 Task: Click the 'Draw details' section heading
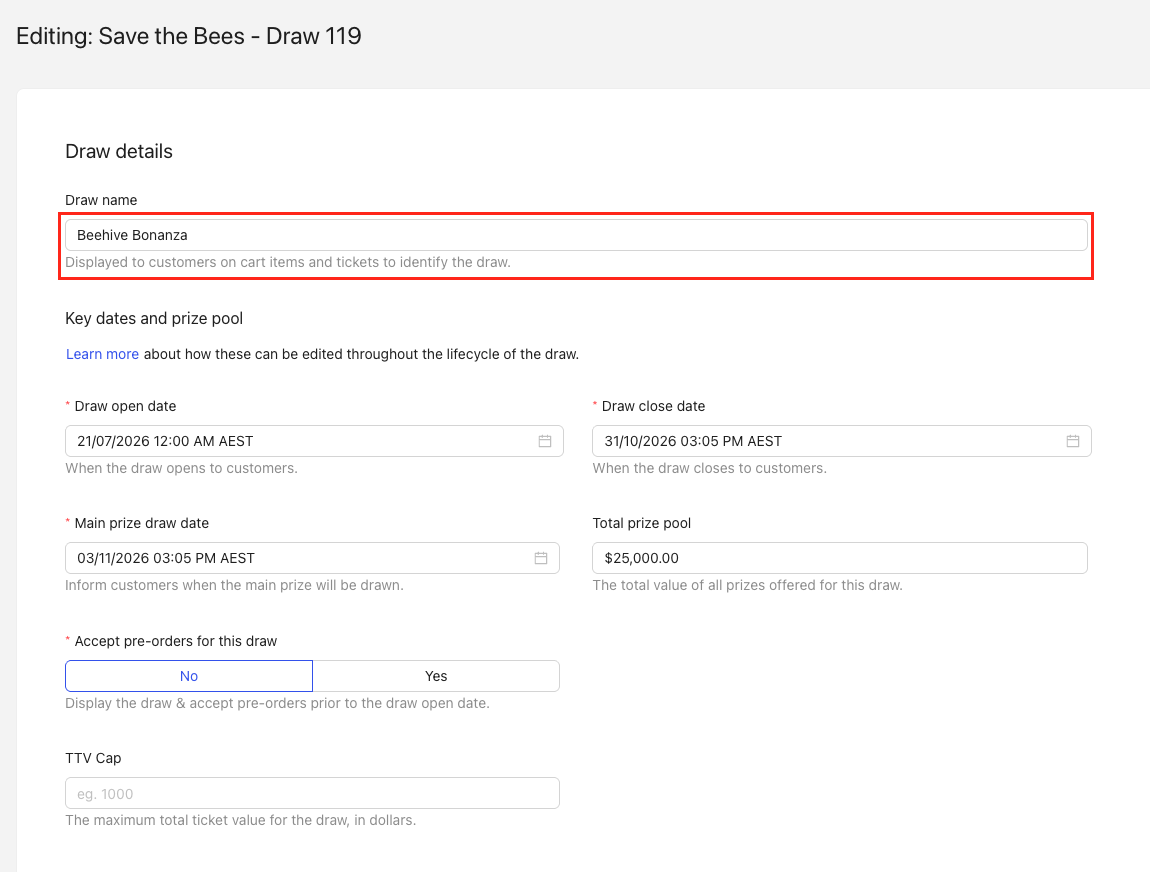[119, 151]
